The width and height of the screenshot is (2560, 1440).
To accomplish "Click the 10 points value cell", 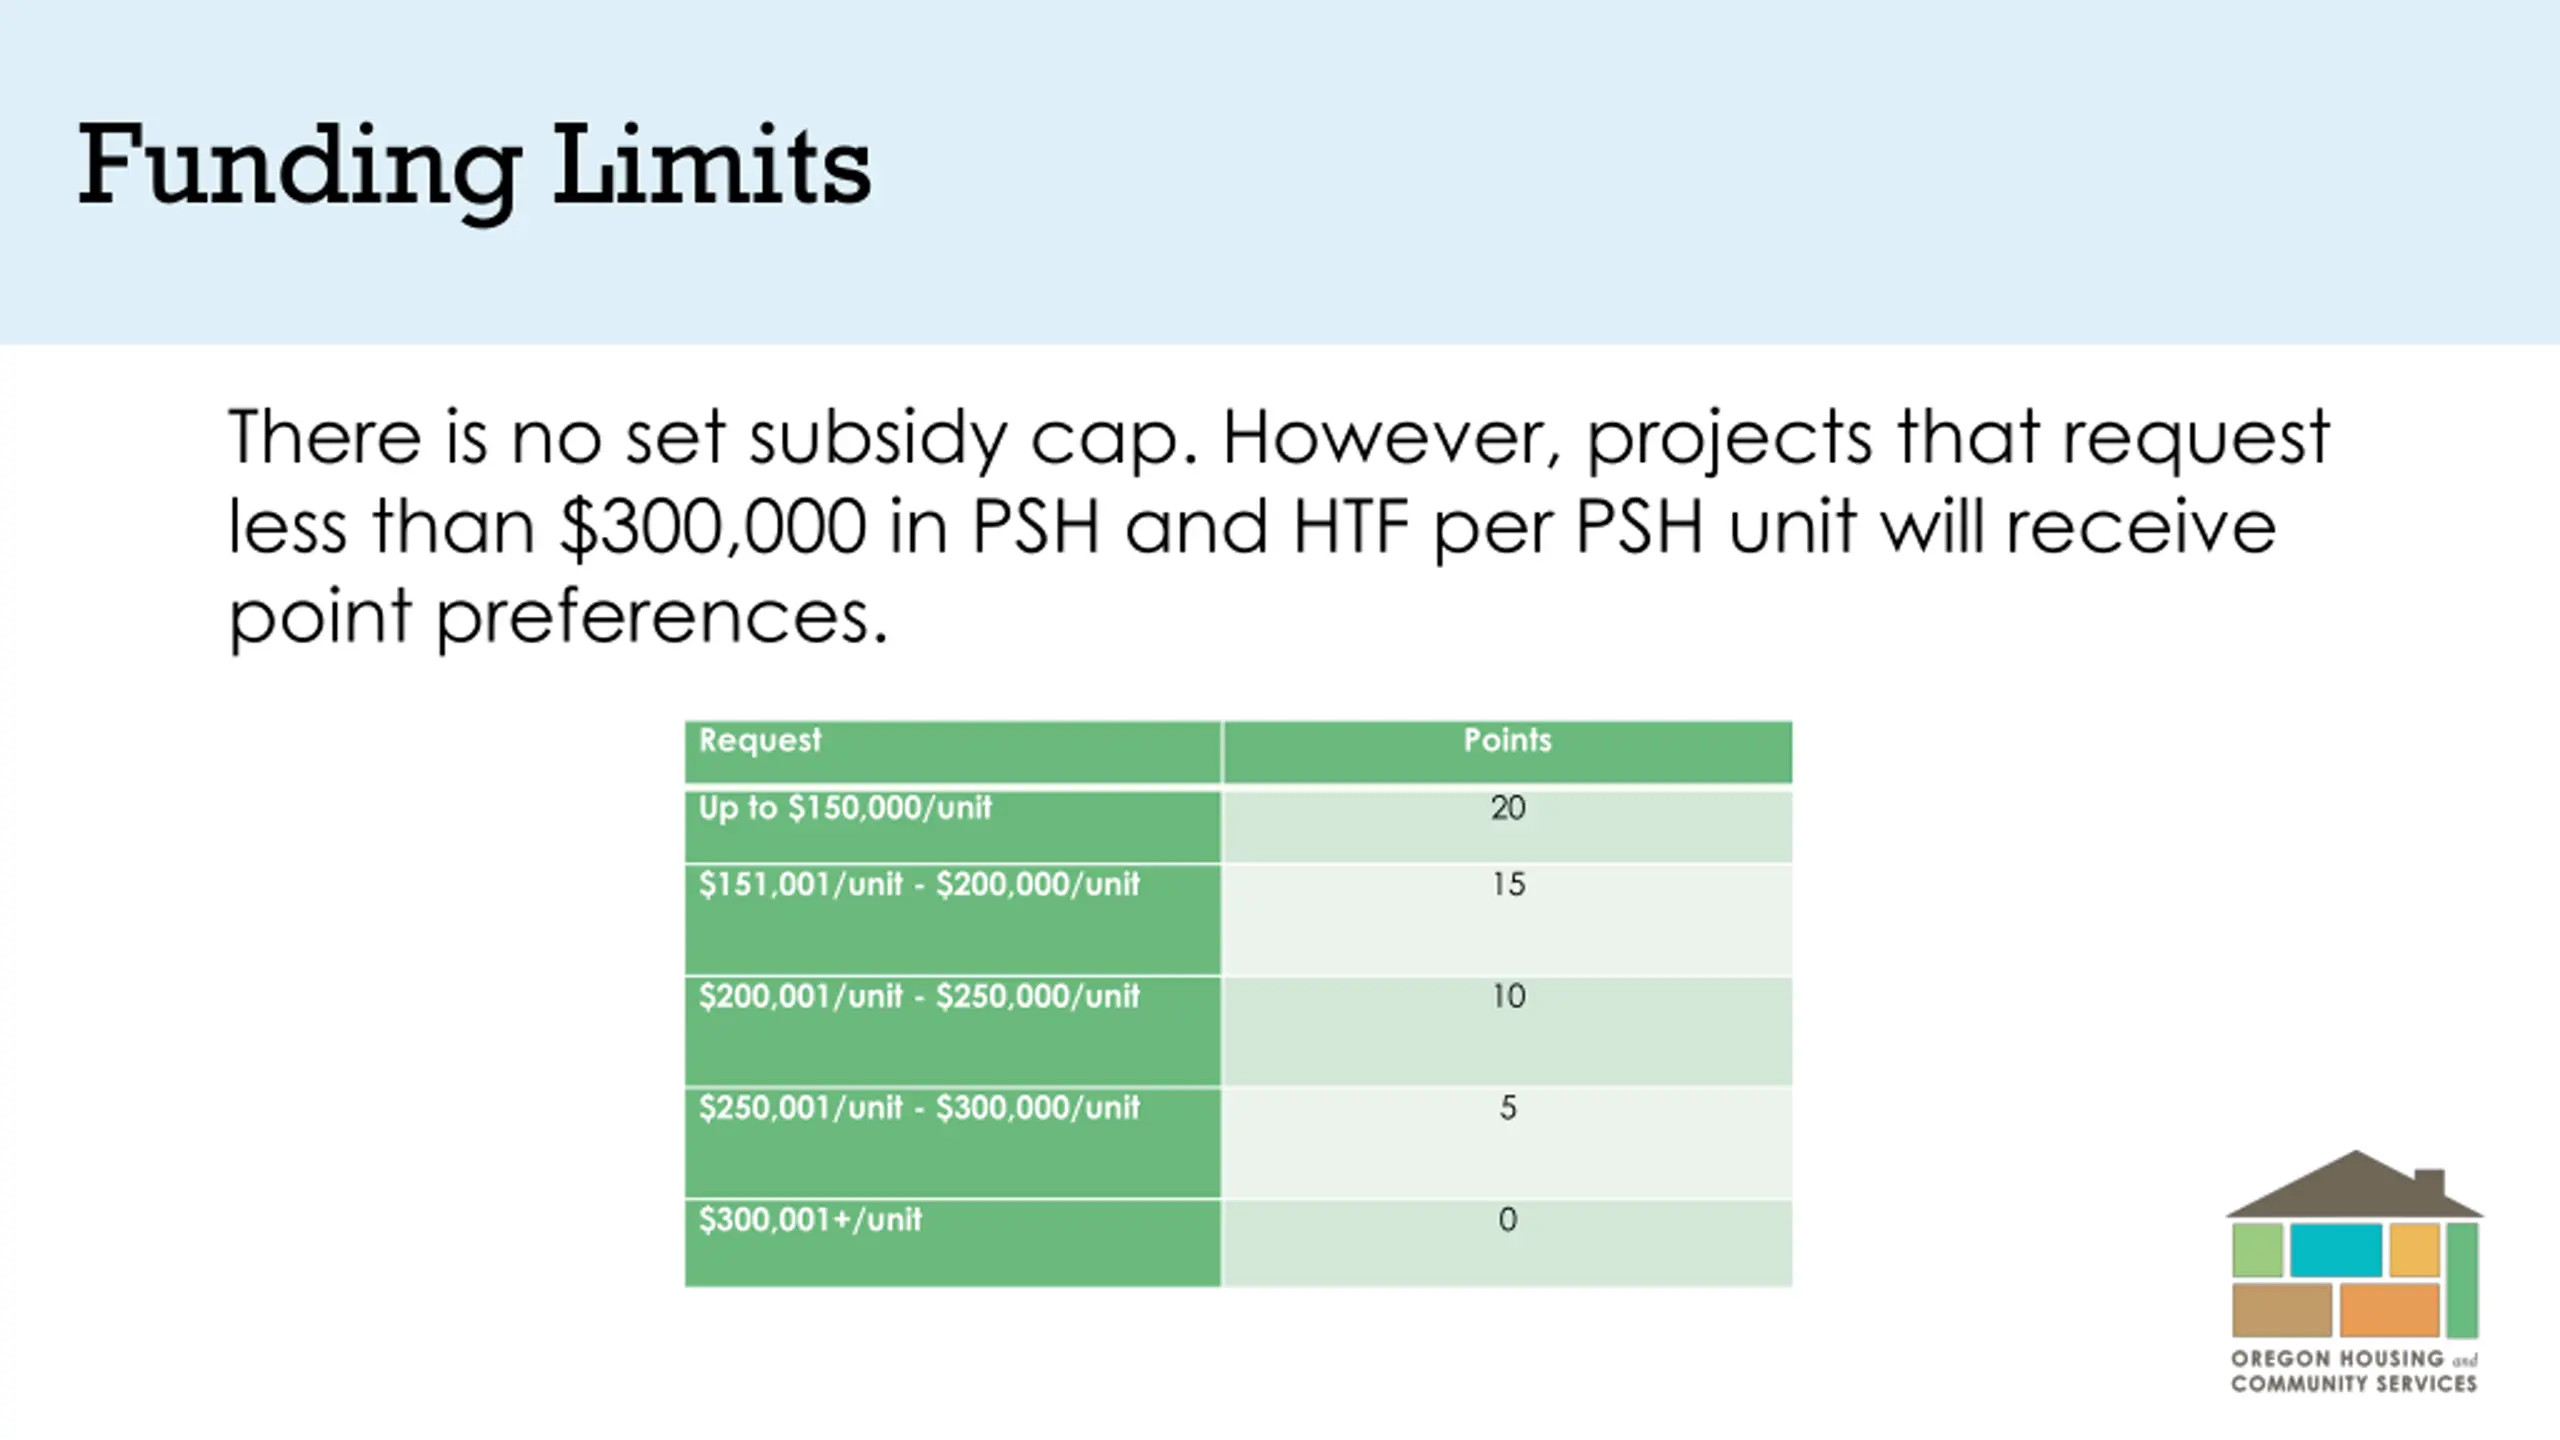I will (x=1507, y=1032).
